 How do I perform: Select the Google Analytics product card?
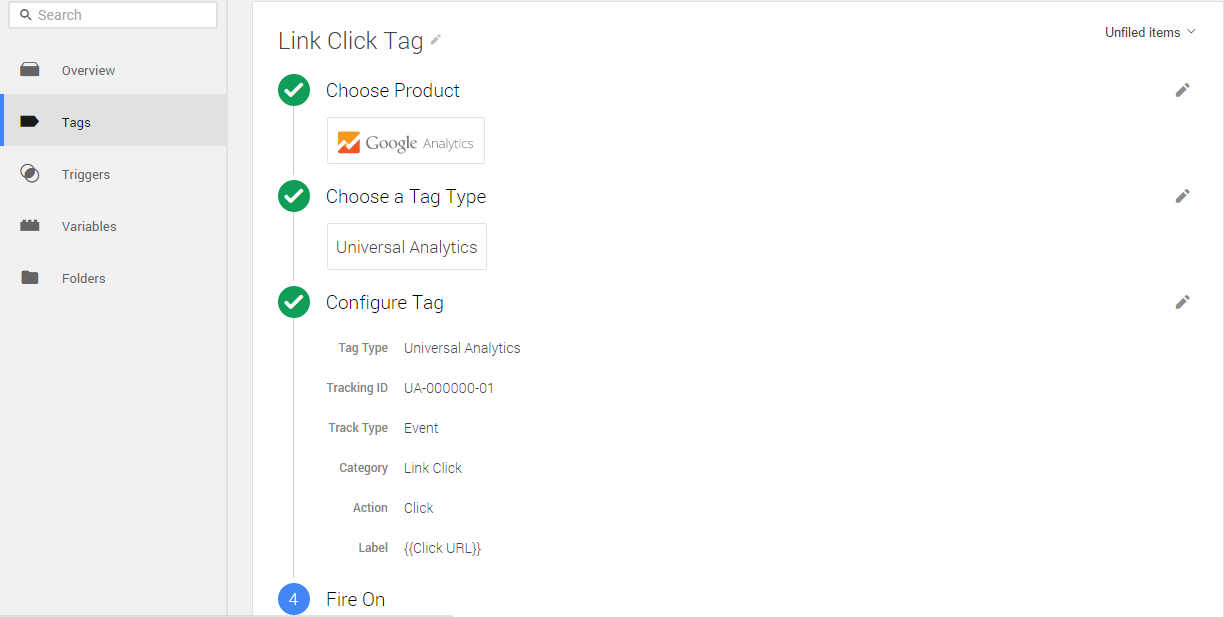406,141
